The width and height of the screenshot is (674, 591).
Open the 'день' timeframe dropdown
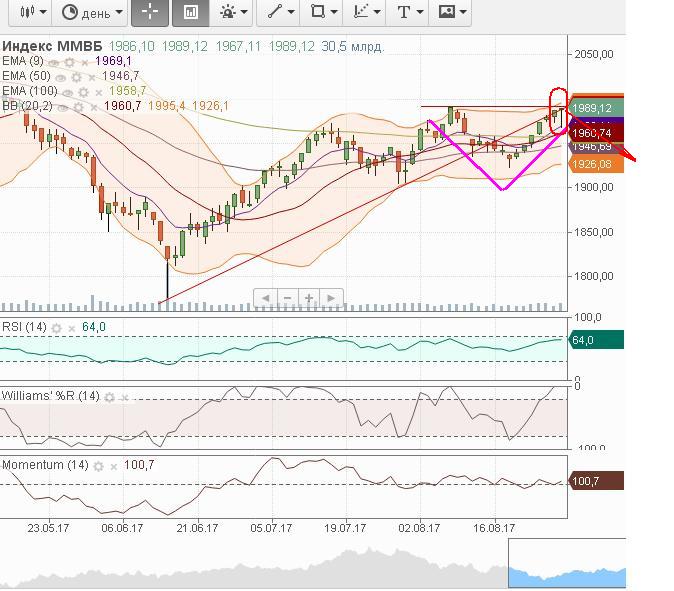tap(91, 12)
